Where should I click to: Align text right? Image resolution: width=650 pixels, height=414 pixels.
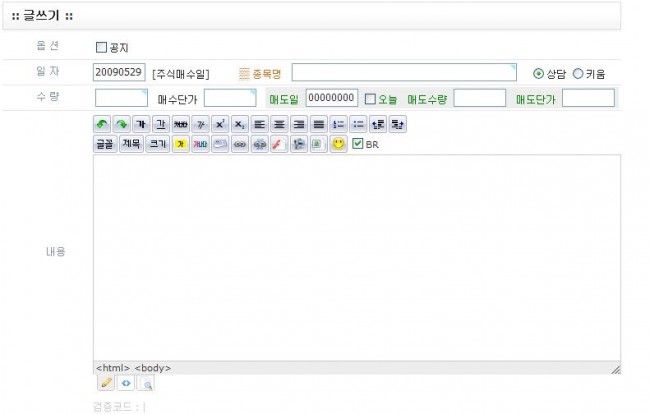tap(299, 124)
